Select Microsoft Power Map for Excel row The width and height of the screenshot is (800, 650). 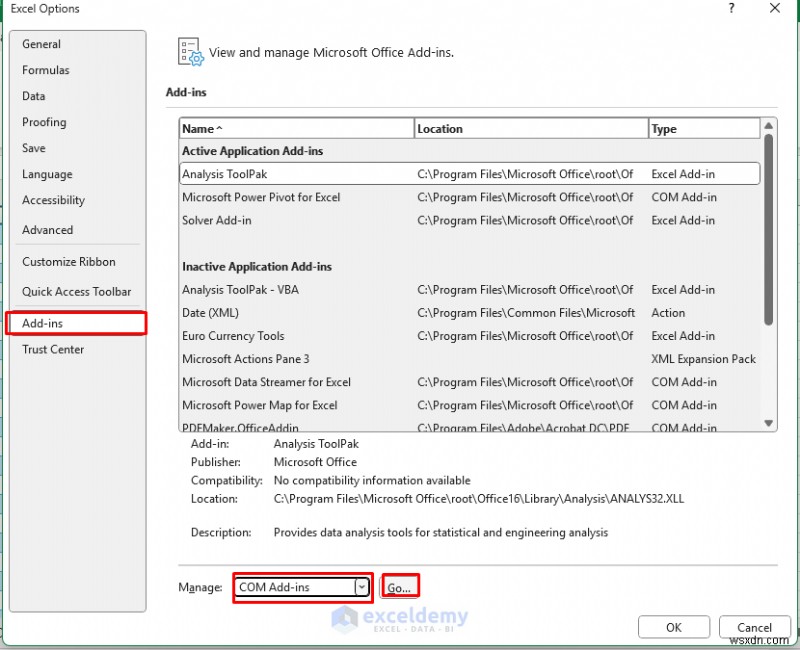coord(469,406)
